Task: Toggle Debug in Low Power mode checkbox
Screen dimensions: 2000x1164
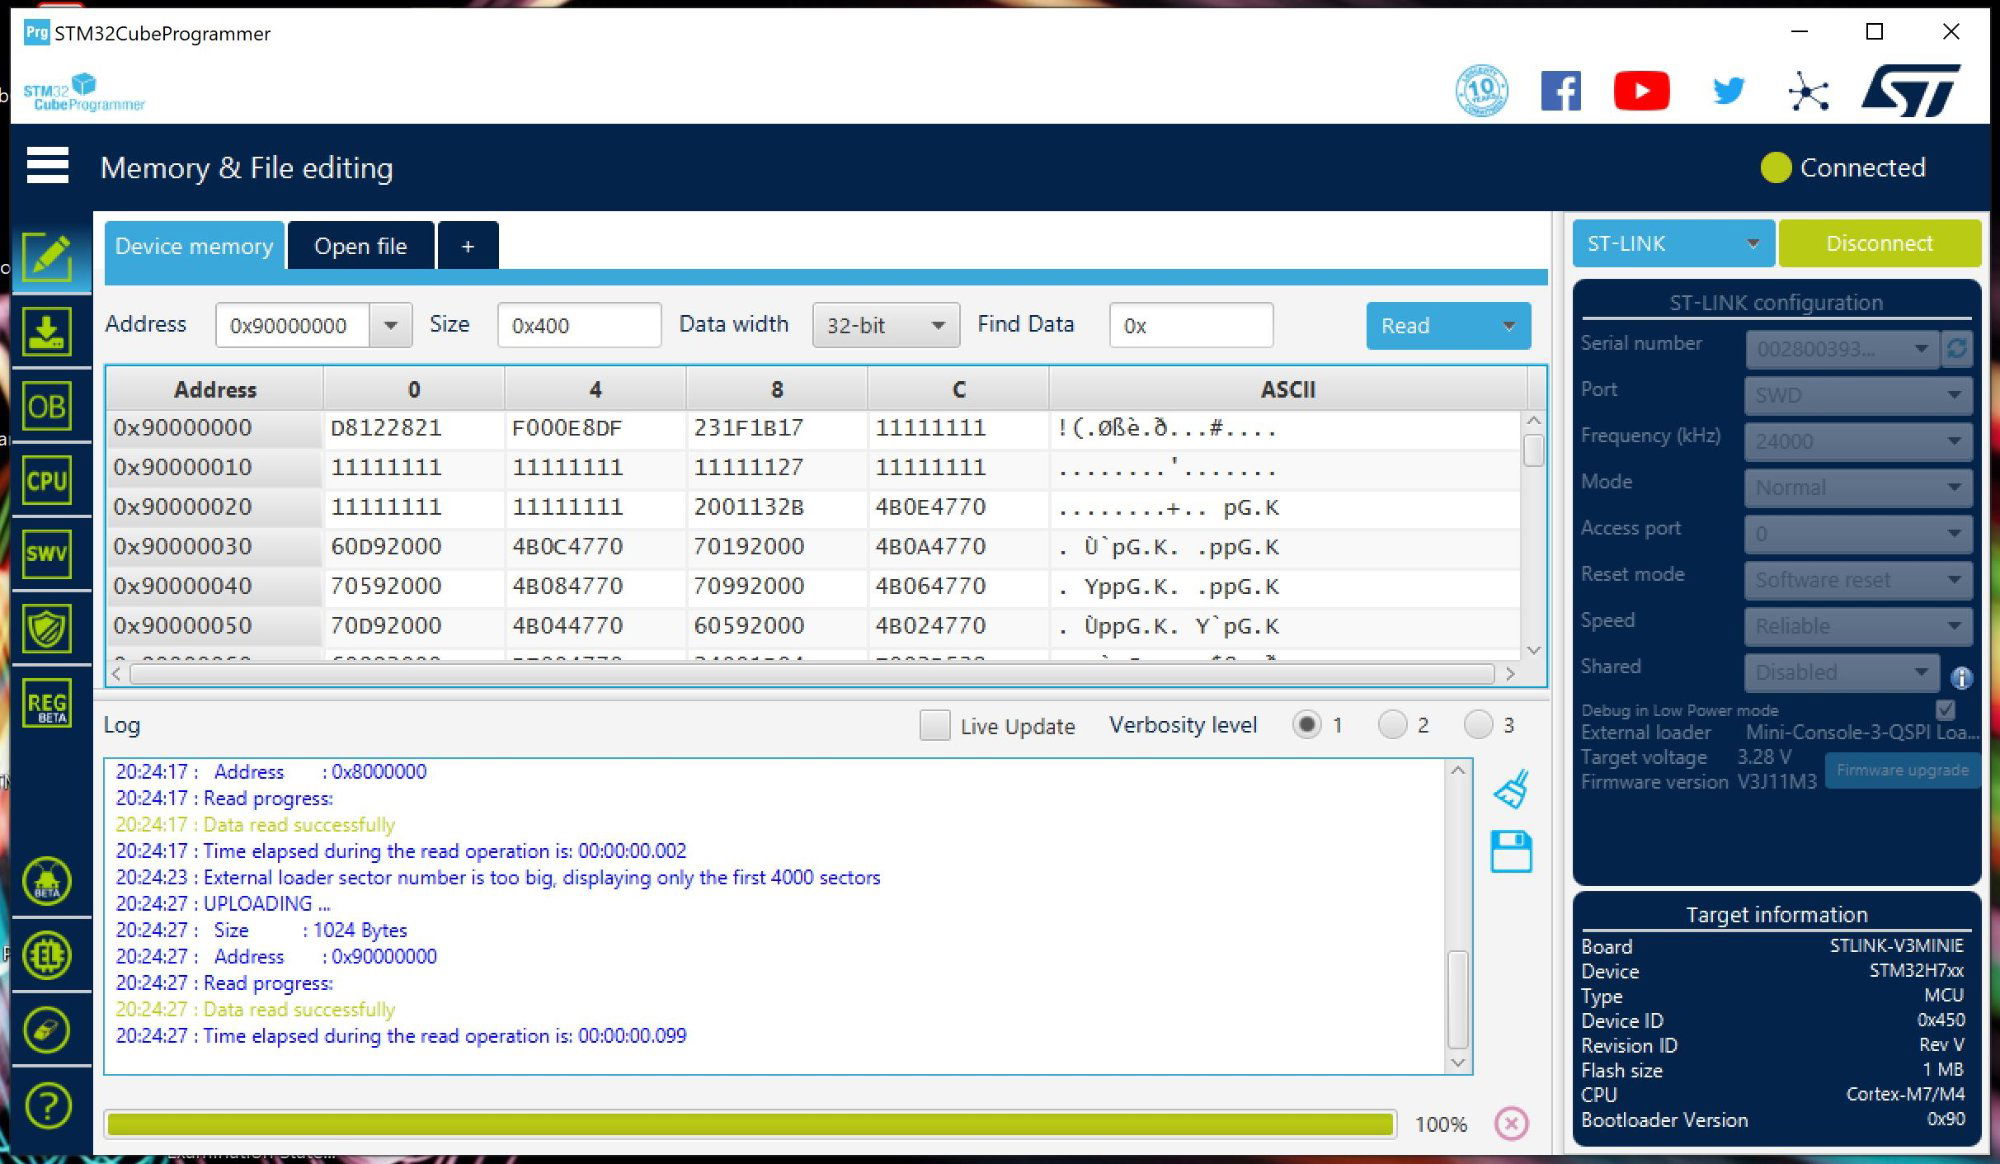Action: 1945,709
